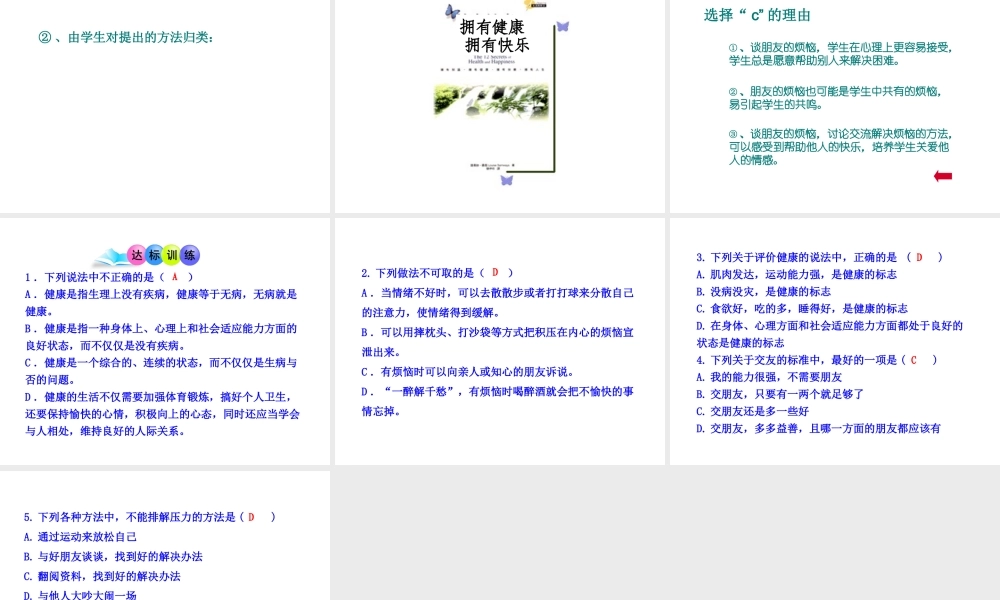Select option C 有烦恼时可以向亲人或知心的朋友诉说
Viewport: 1000px width, 600px height.
468,372
